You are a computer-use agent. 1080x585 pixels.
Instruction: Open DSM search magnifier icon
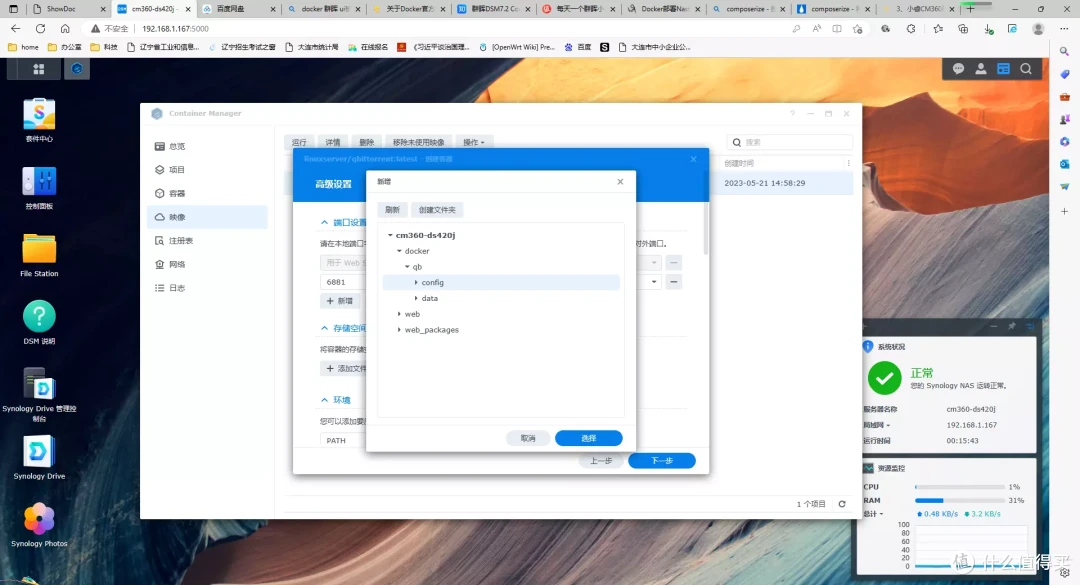click(1026, 69)
